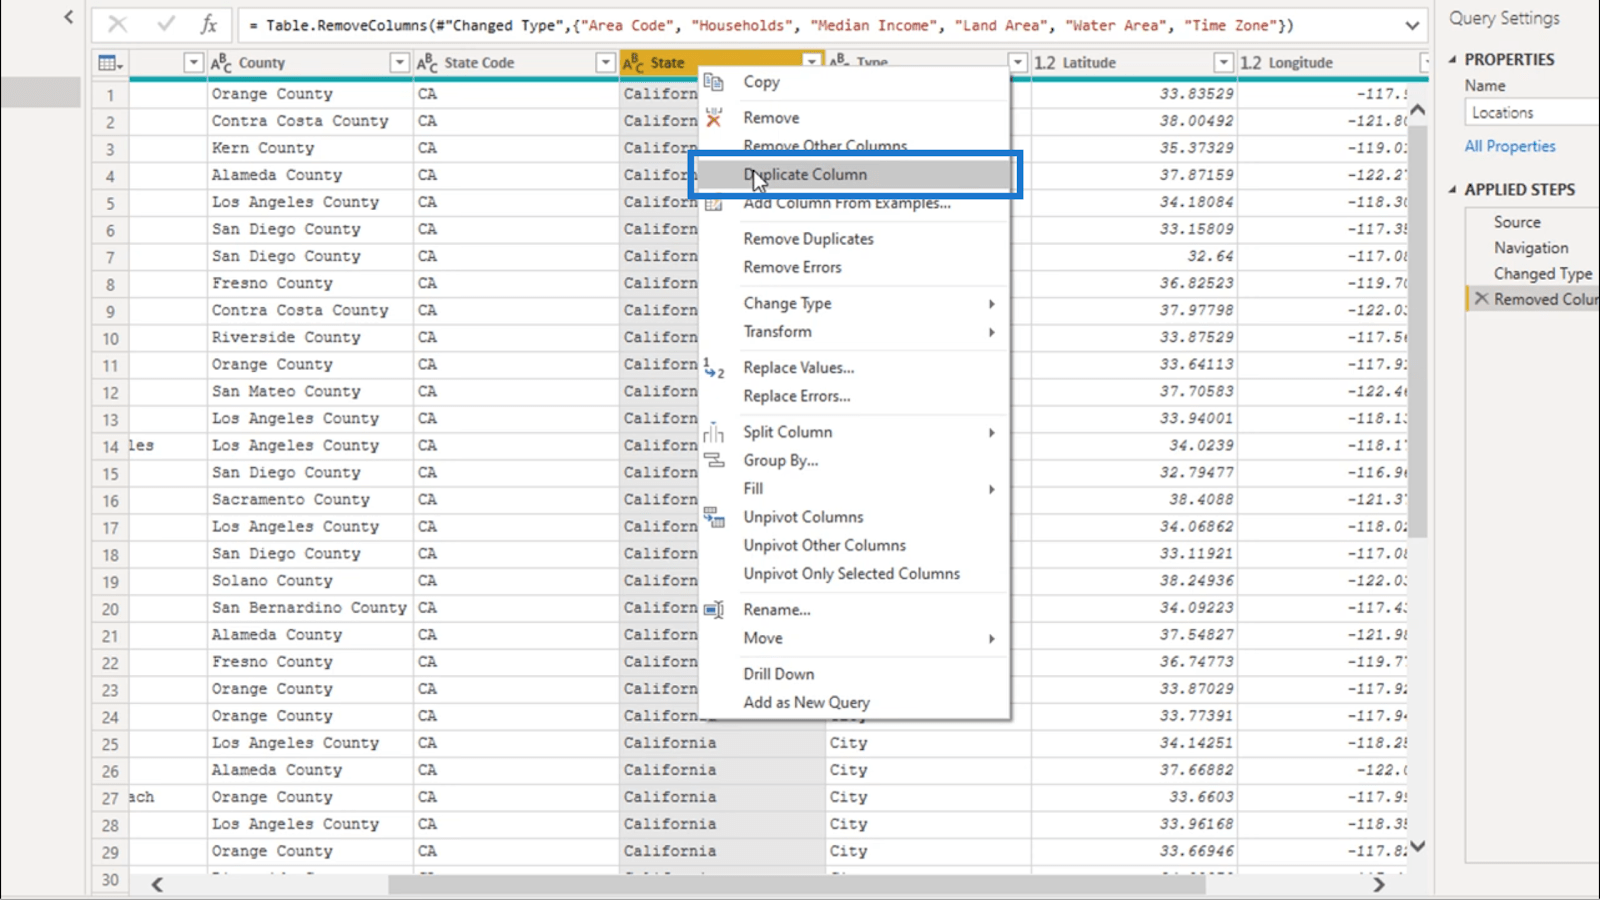
Task: Collapse the APPLIED STEPS section
Action: (1453, 189)
